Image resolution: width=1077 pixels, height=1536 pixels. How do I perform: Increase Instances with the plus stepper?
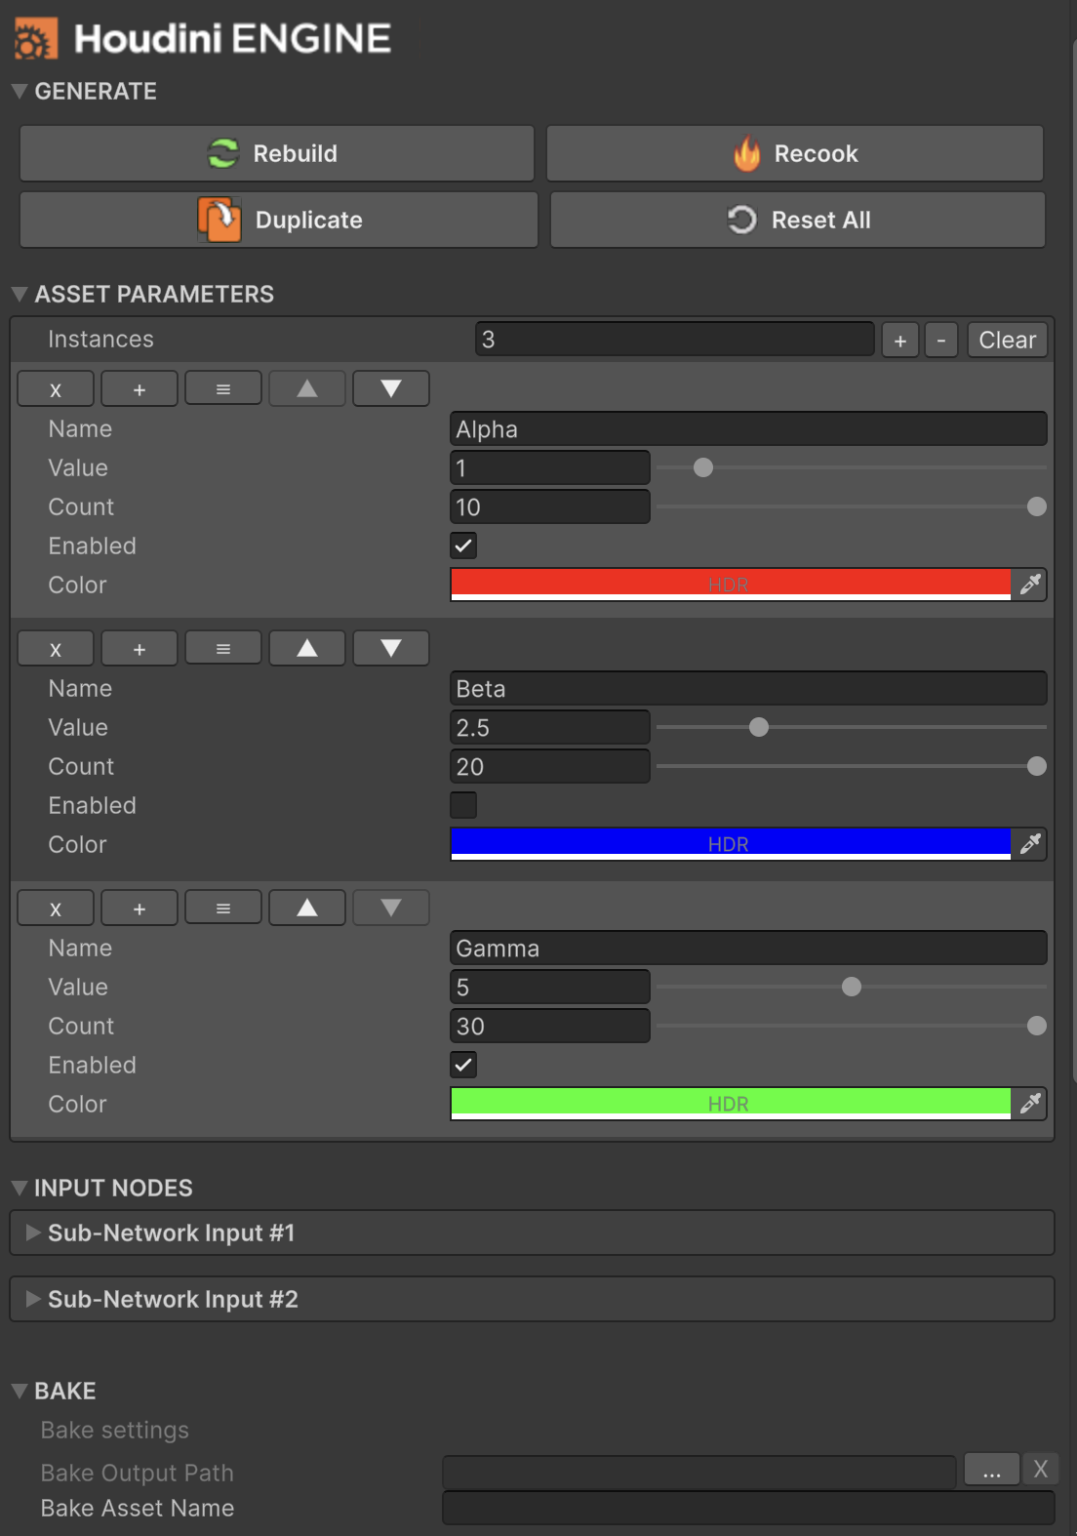tap(900, 340)
